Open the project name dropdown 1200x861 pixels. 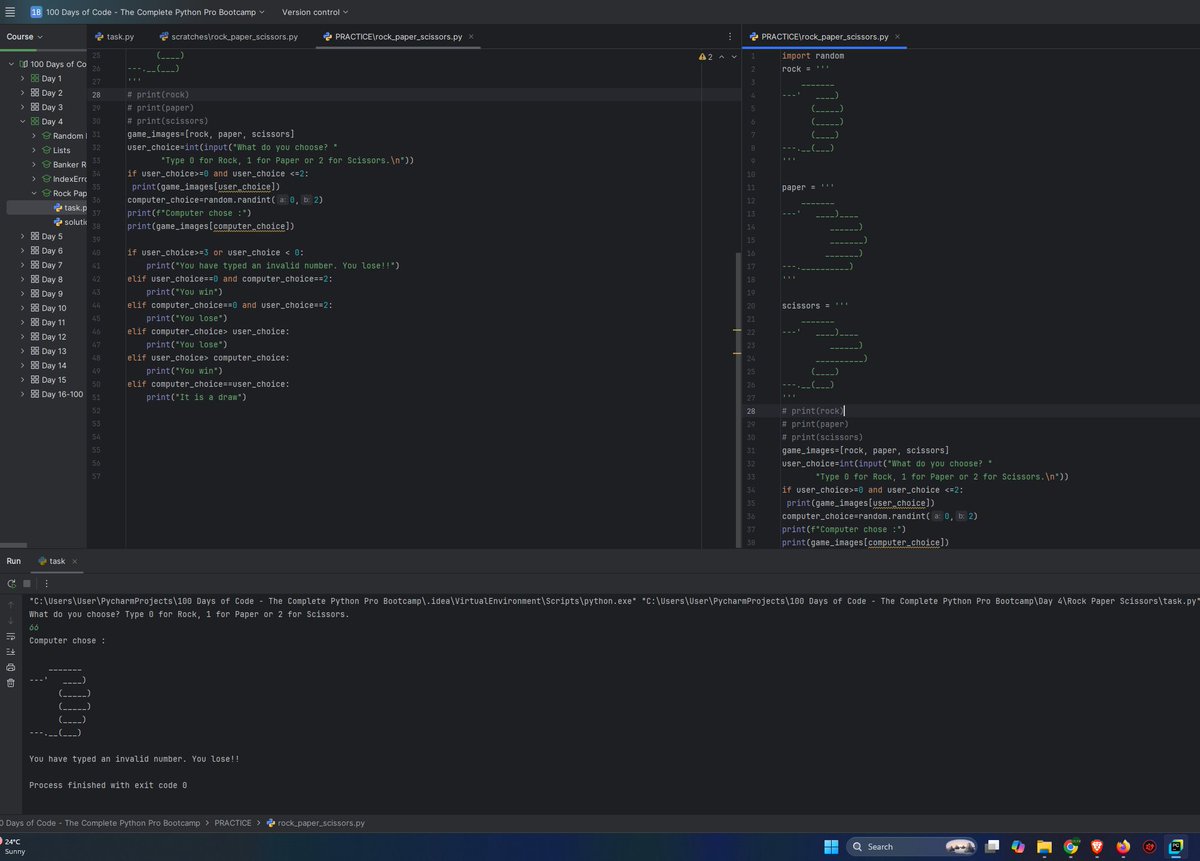click(148, 12)
